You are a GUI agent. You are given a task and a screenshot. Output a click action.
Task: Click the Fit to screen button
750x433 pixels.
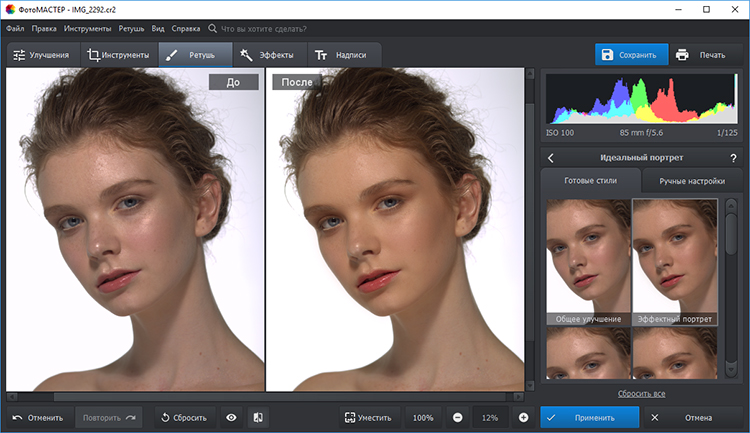point(367,417)
